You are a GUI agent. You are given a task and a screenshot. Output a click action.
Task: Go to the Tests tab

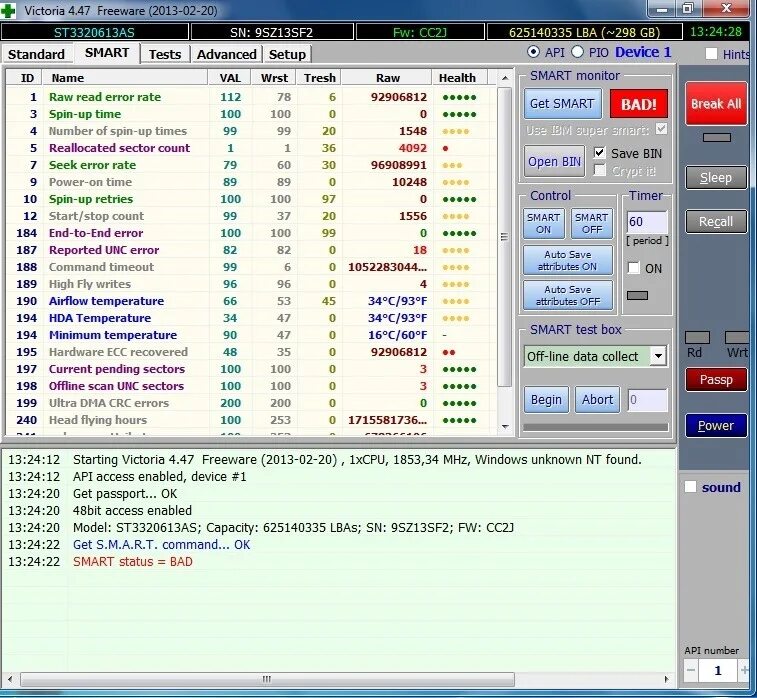point(165,54)
